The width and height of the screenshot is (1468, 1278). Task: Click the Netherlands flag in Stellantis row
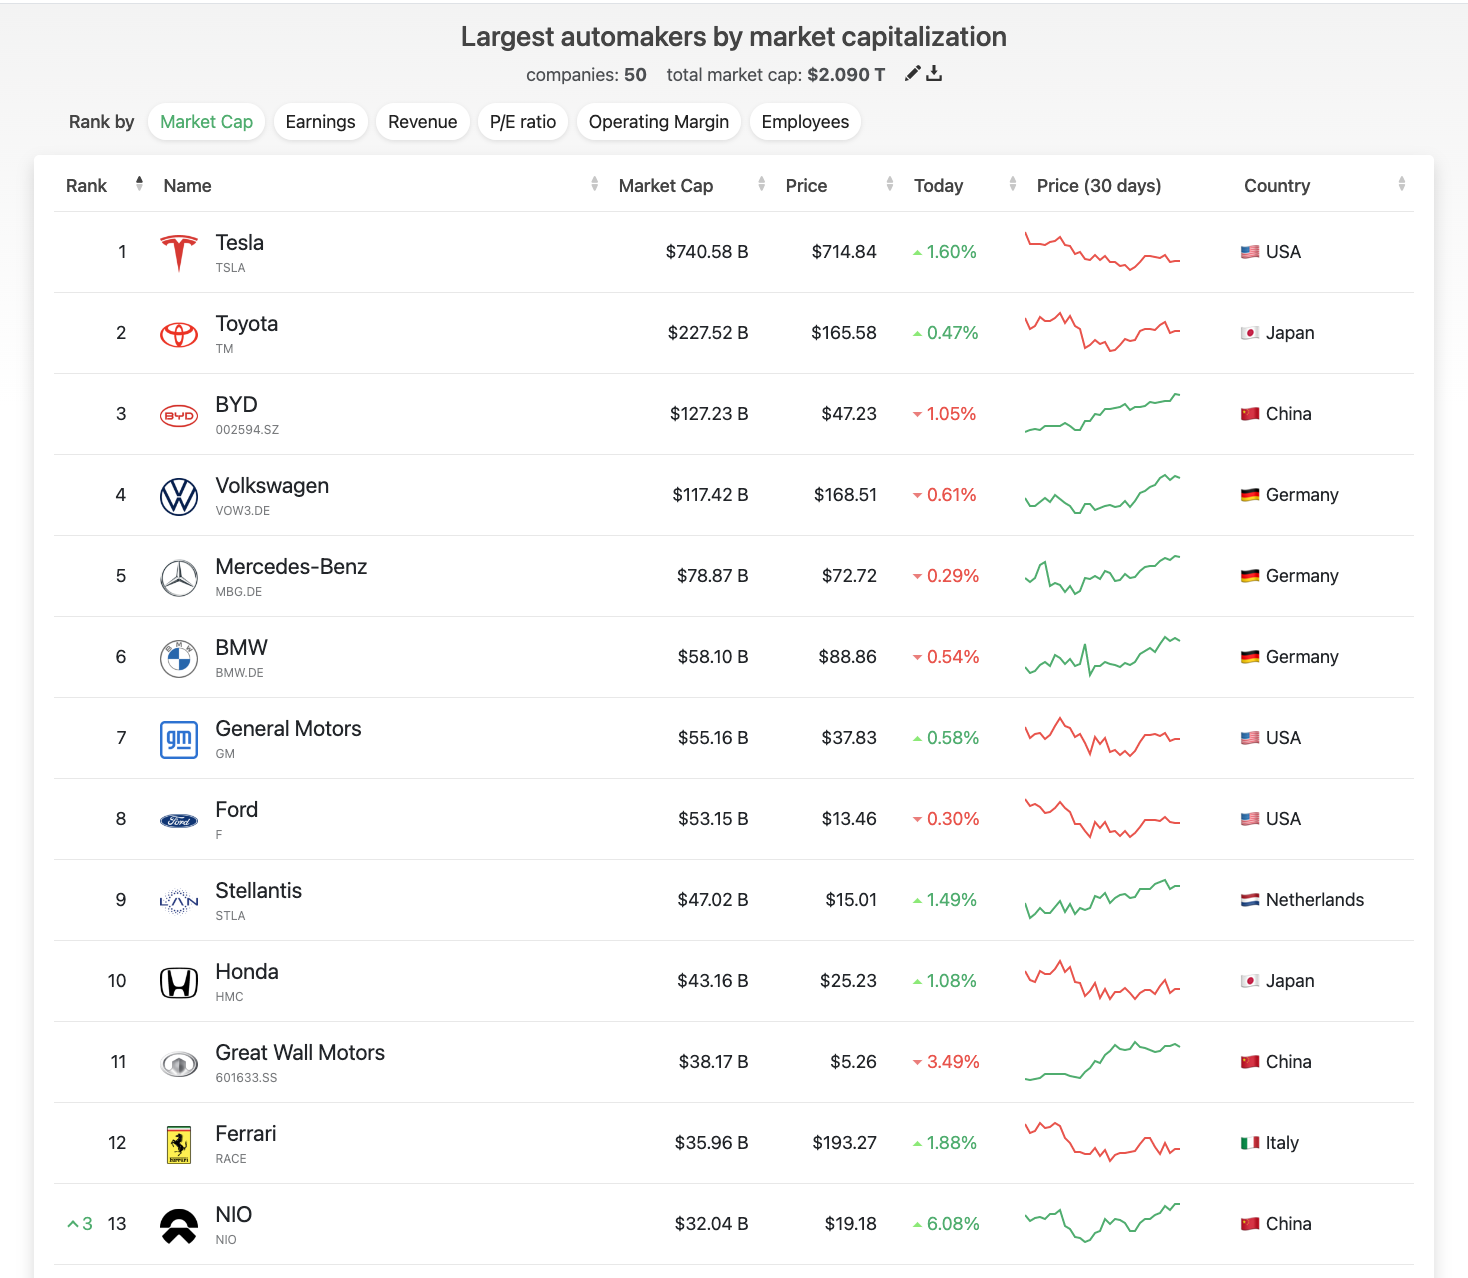(x=1250, y=900)
